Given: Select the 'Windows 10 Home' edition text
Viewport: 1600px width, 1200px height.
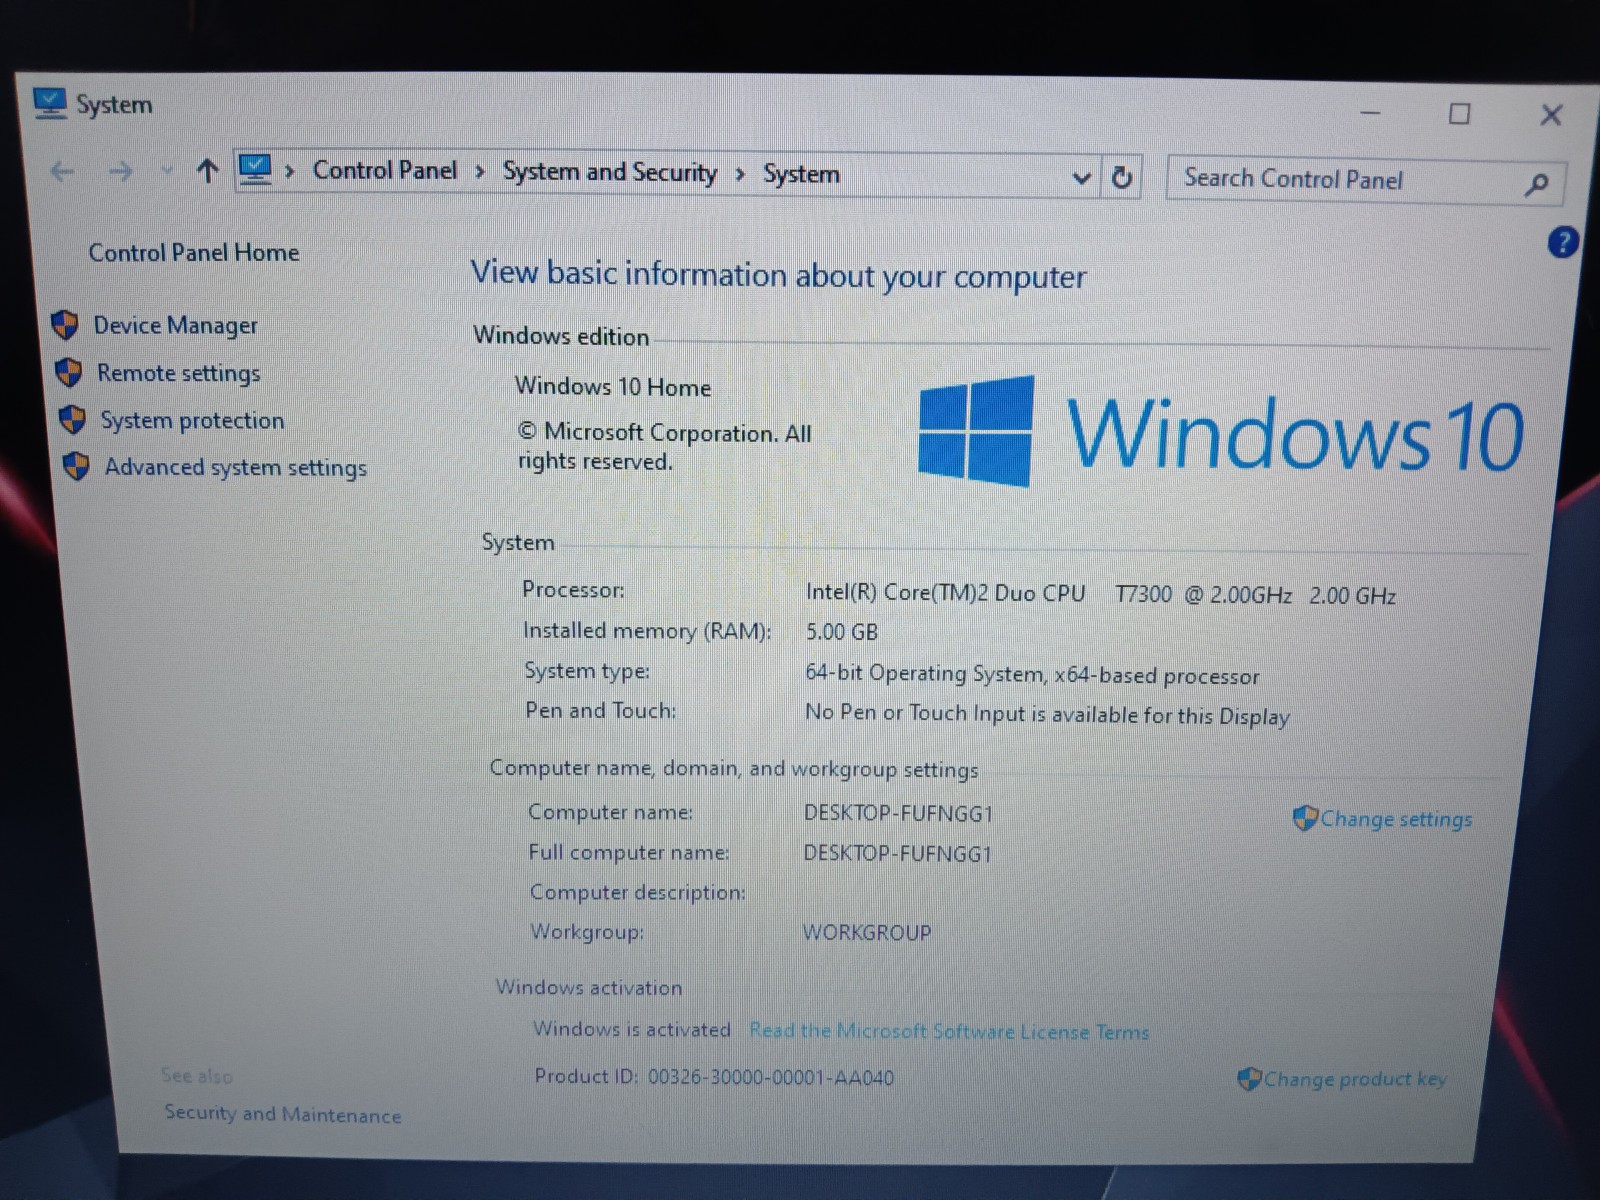Looking at the screenshot, I should click(x=613, y=387).
